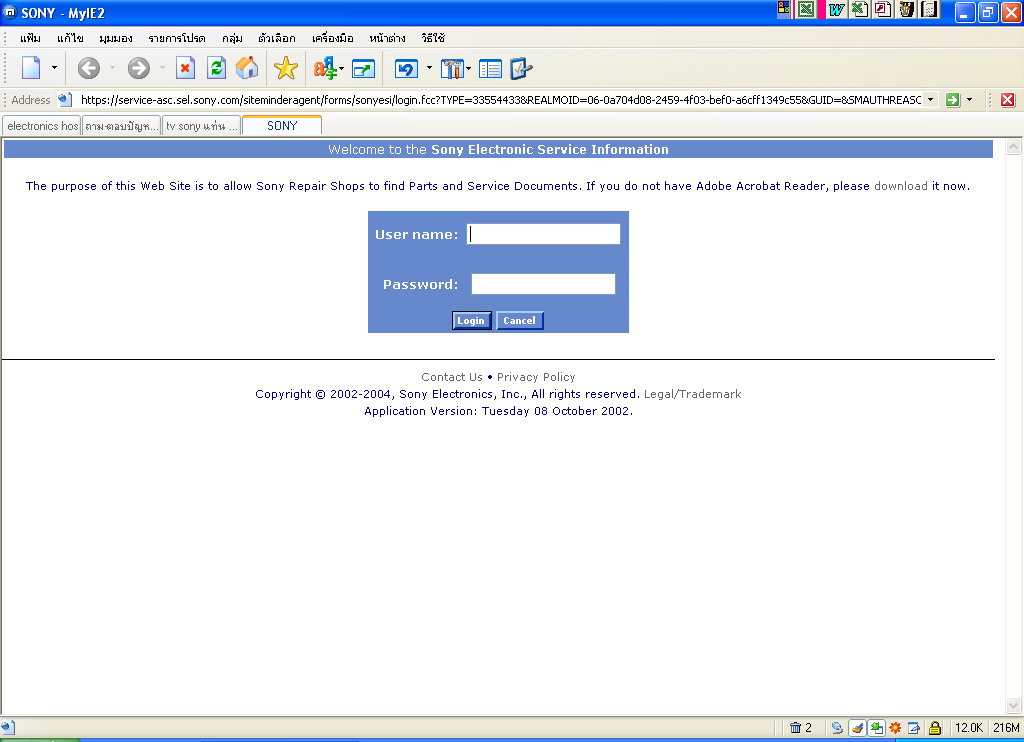1024x742 pixels.
Task: Click the status bar connection/network icon
Action: tap(837, 728)
